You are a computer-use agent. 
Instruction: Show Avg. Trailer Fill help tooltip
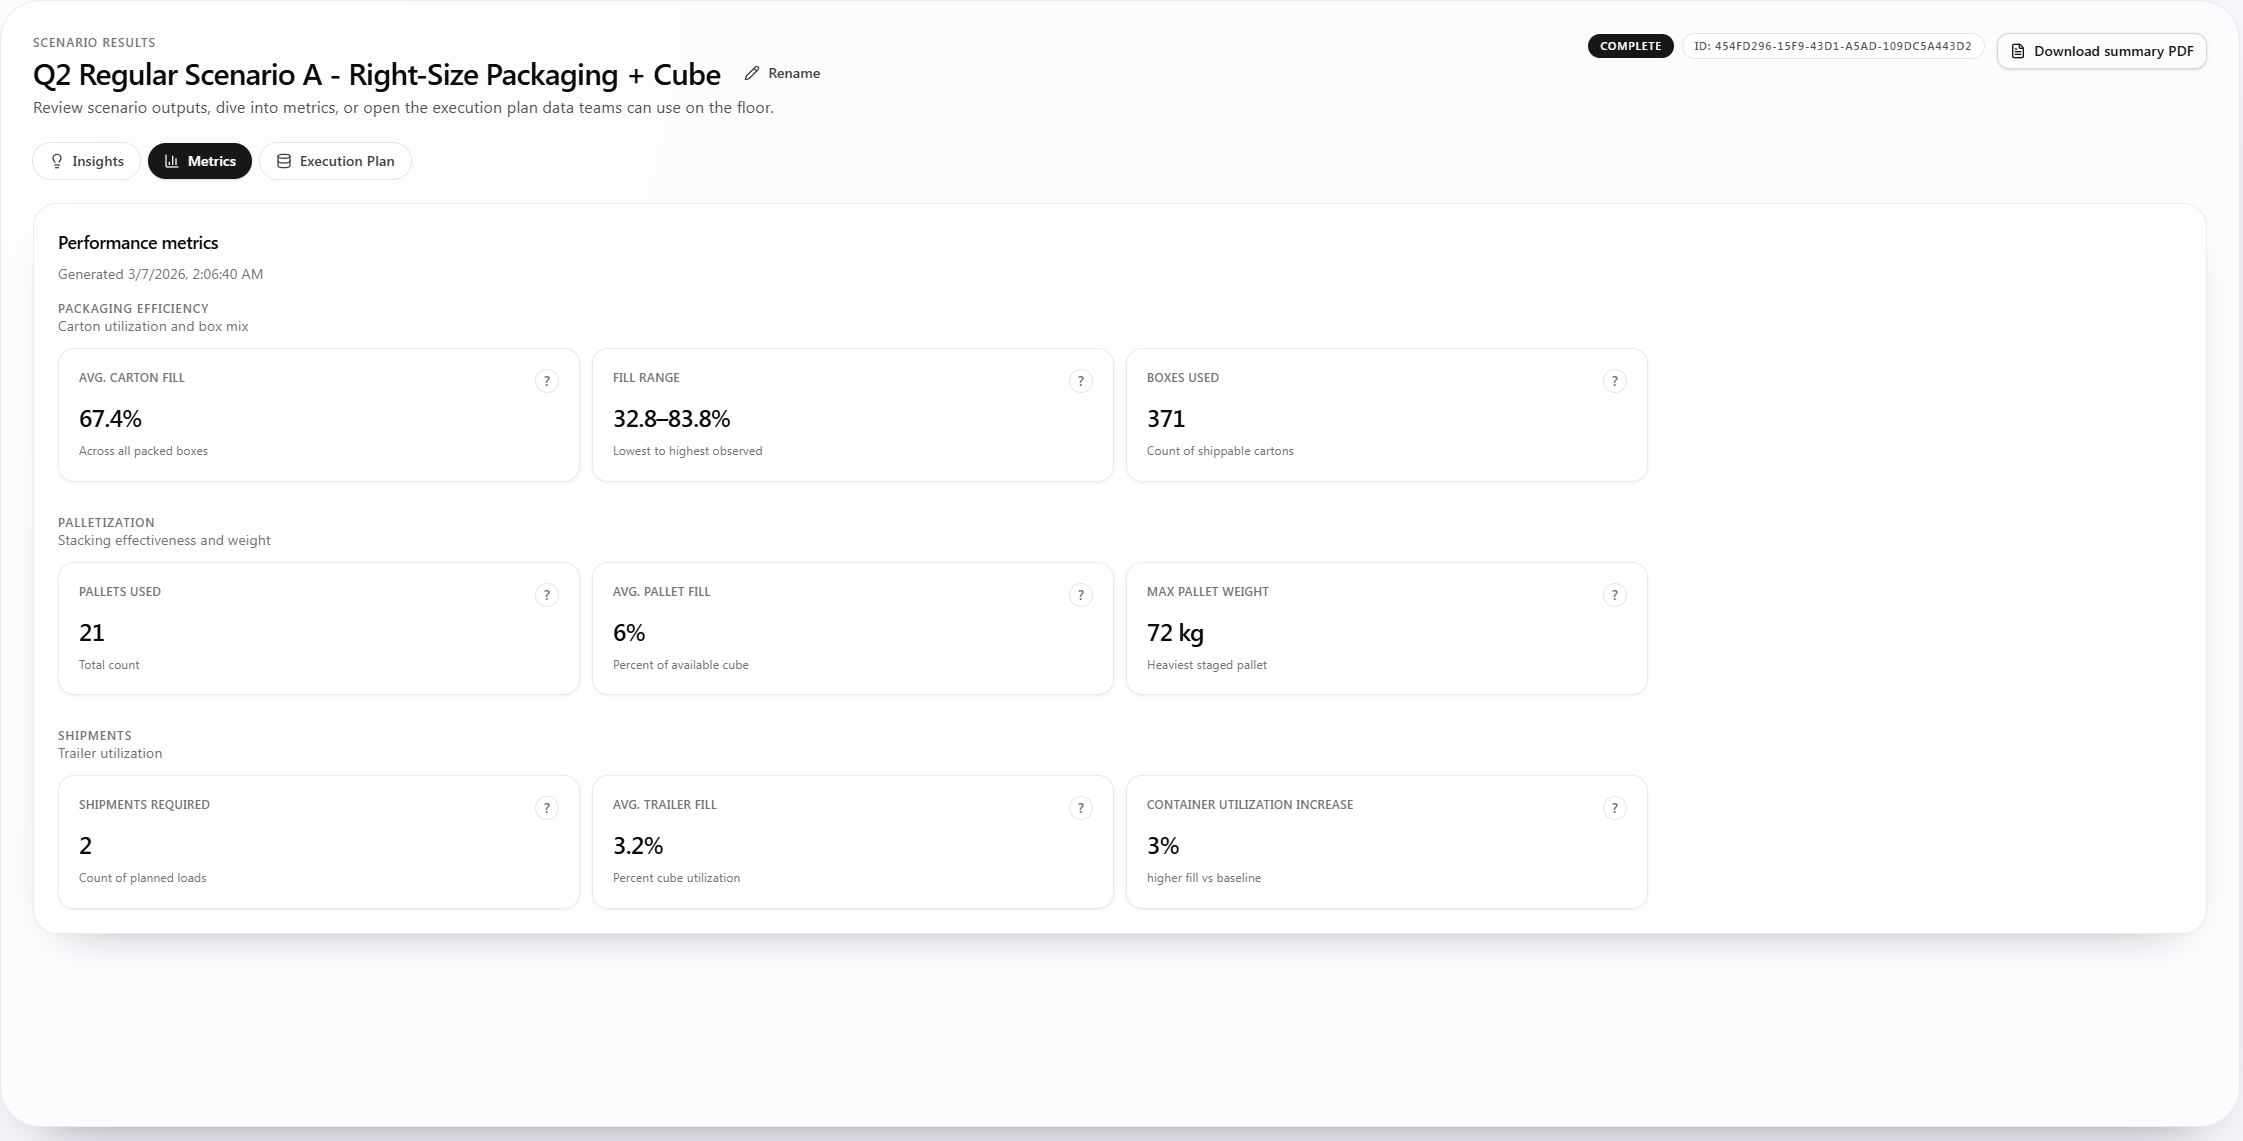(x=1080, y=808)
